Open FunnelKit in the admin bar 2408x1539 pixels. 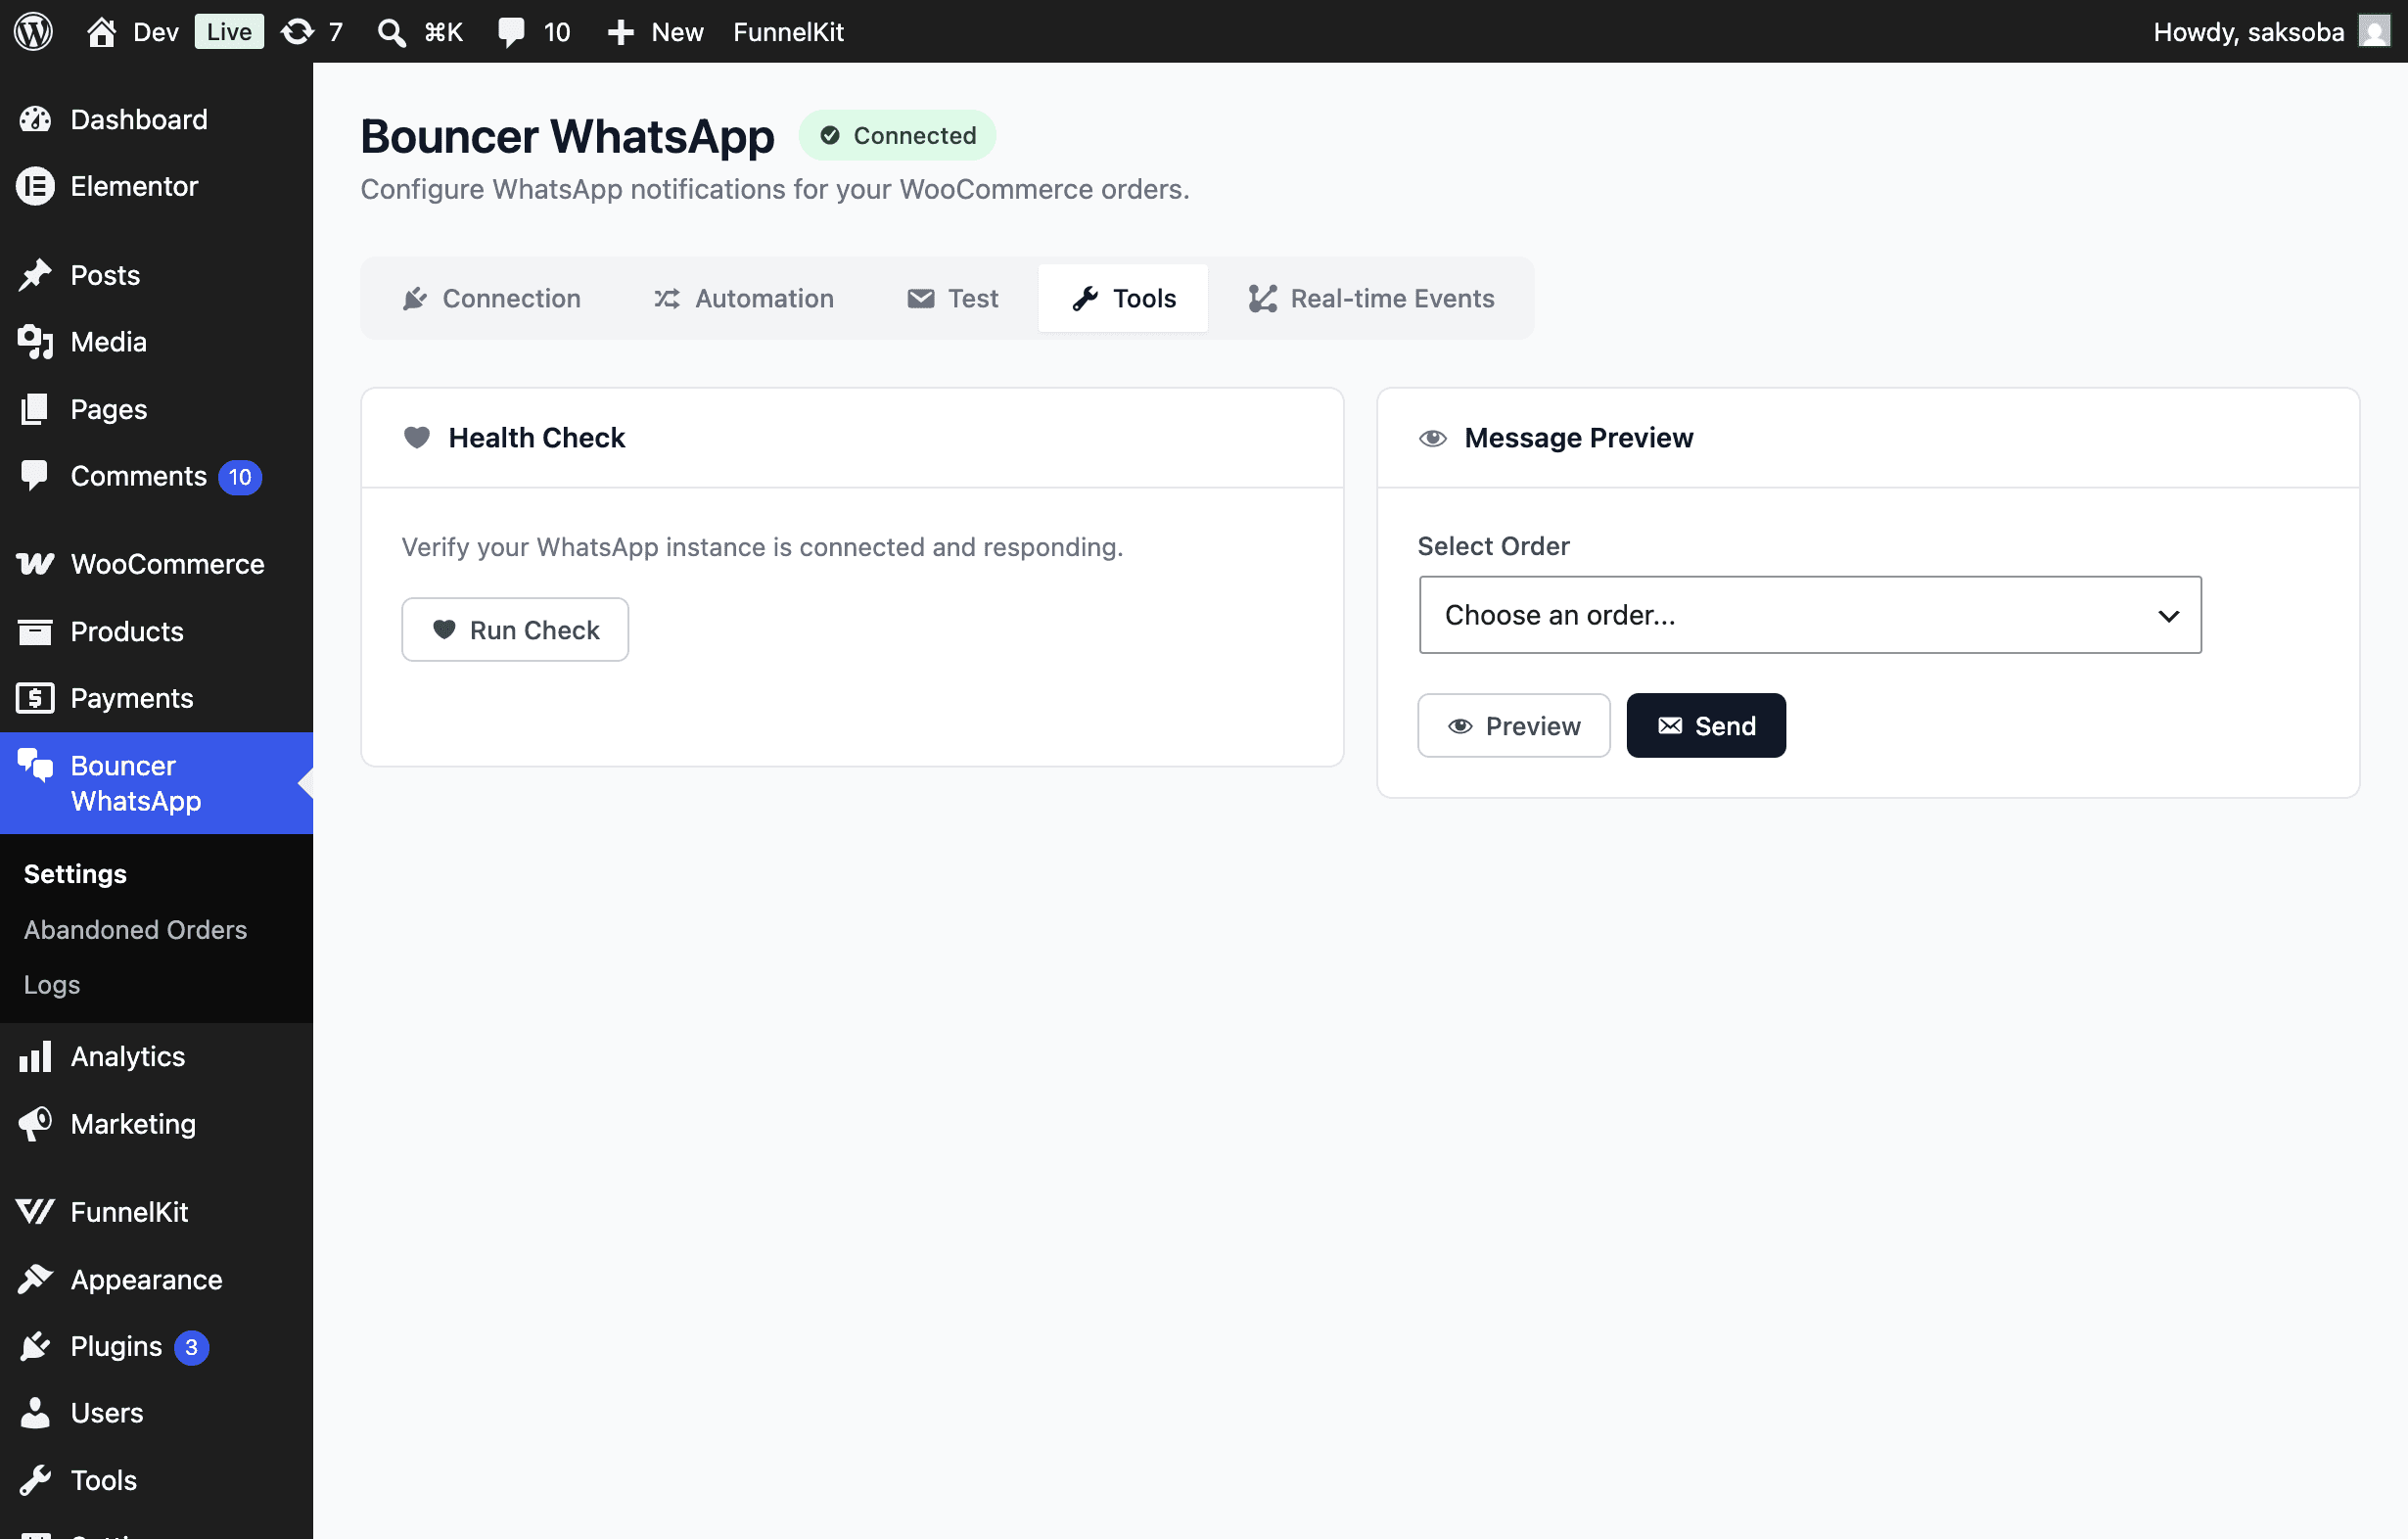click(x=788, y=32)
